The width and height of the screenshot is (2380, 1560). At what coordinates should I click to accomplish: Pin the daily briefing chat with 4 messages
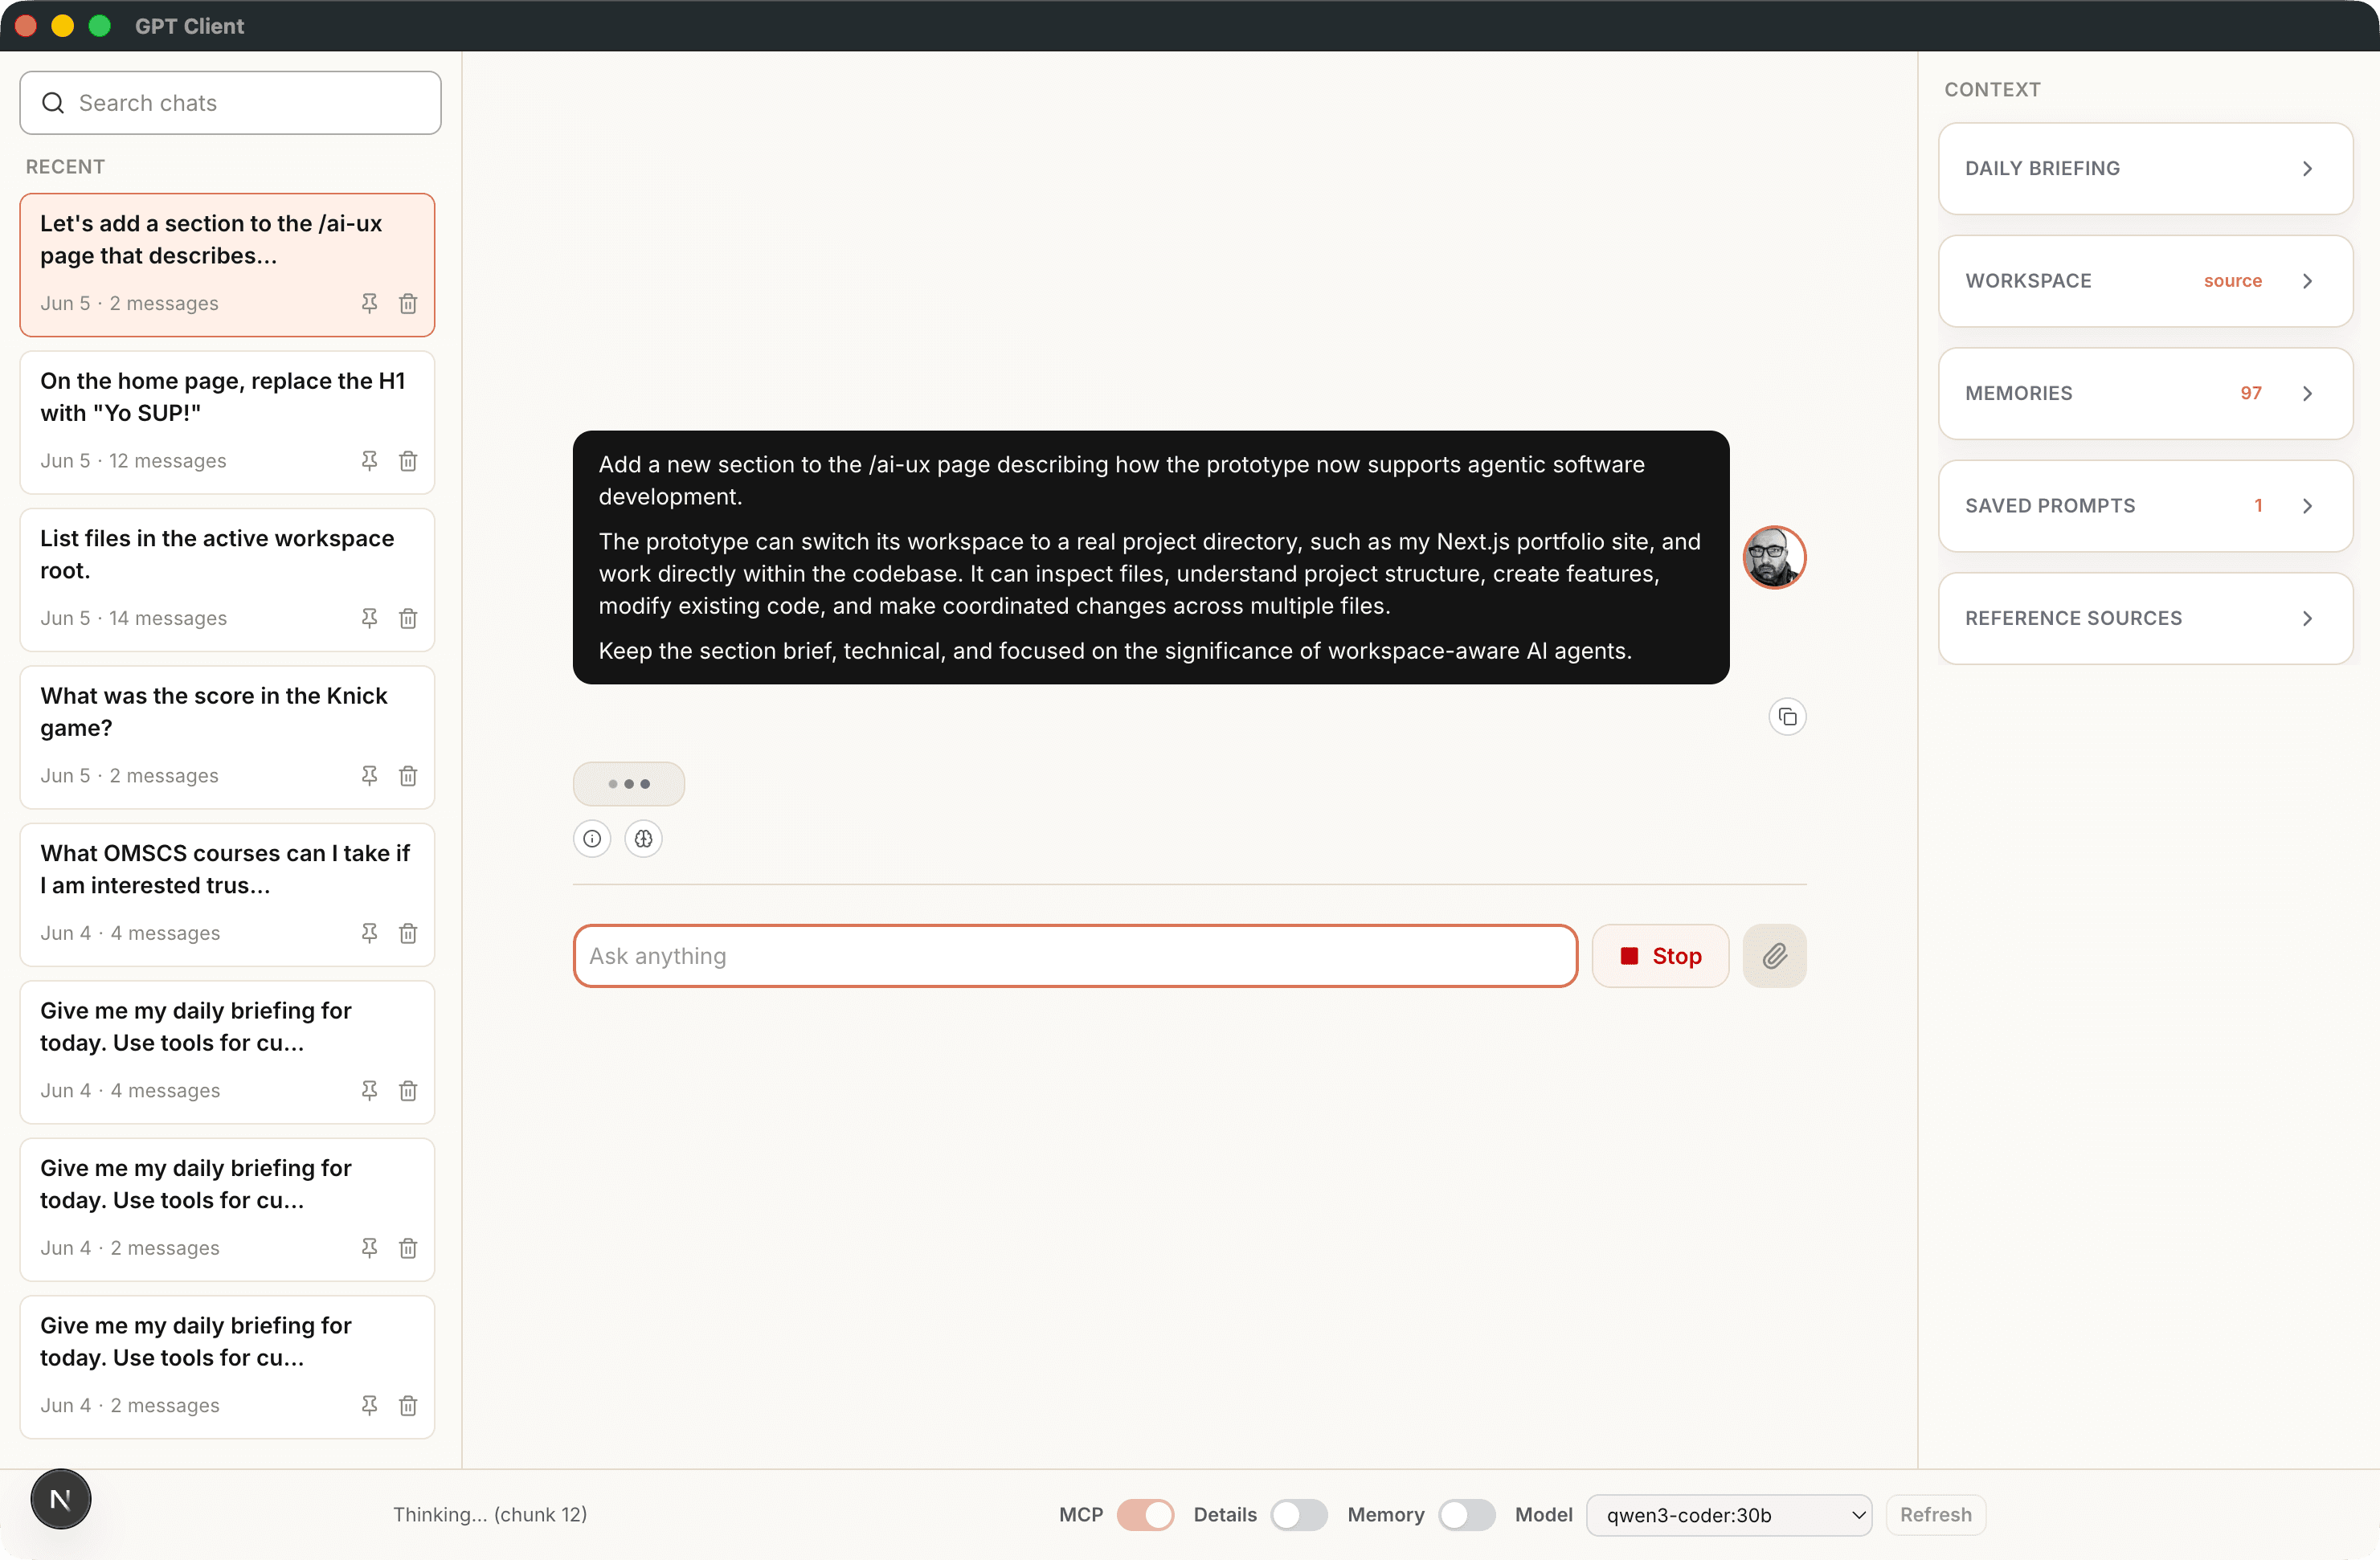(369, 1091)
